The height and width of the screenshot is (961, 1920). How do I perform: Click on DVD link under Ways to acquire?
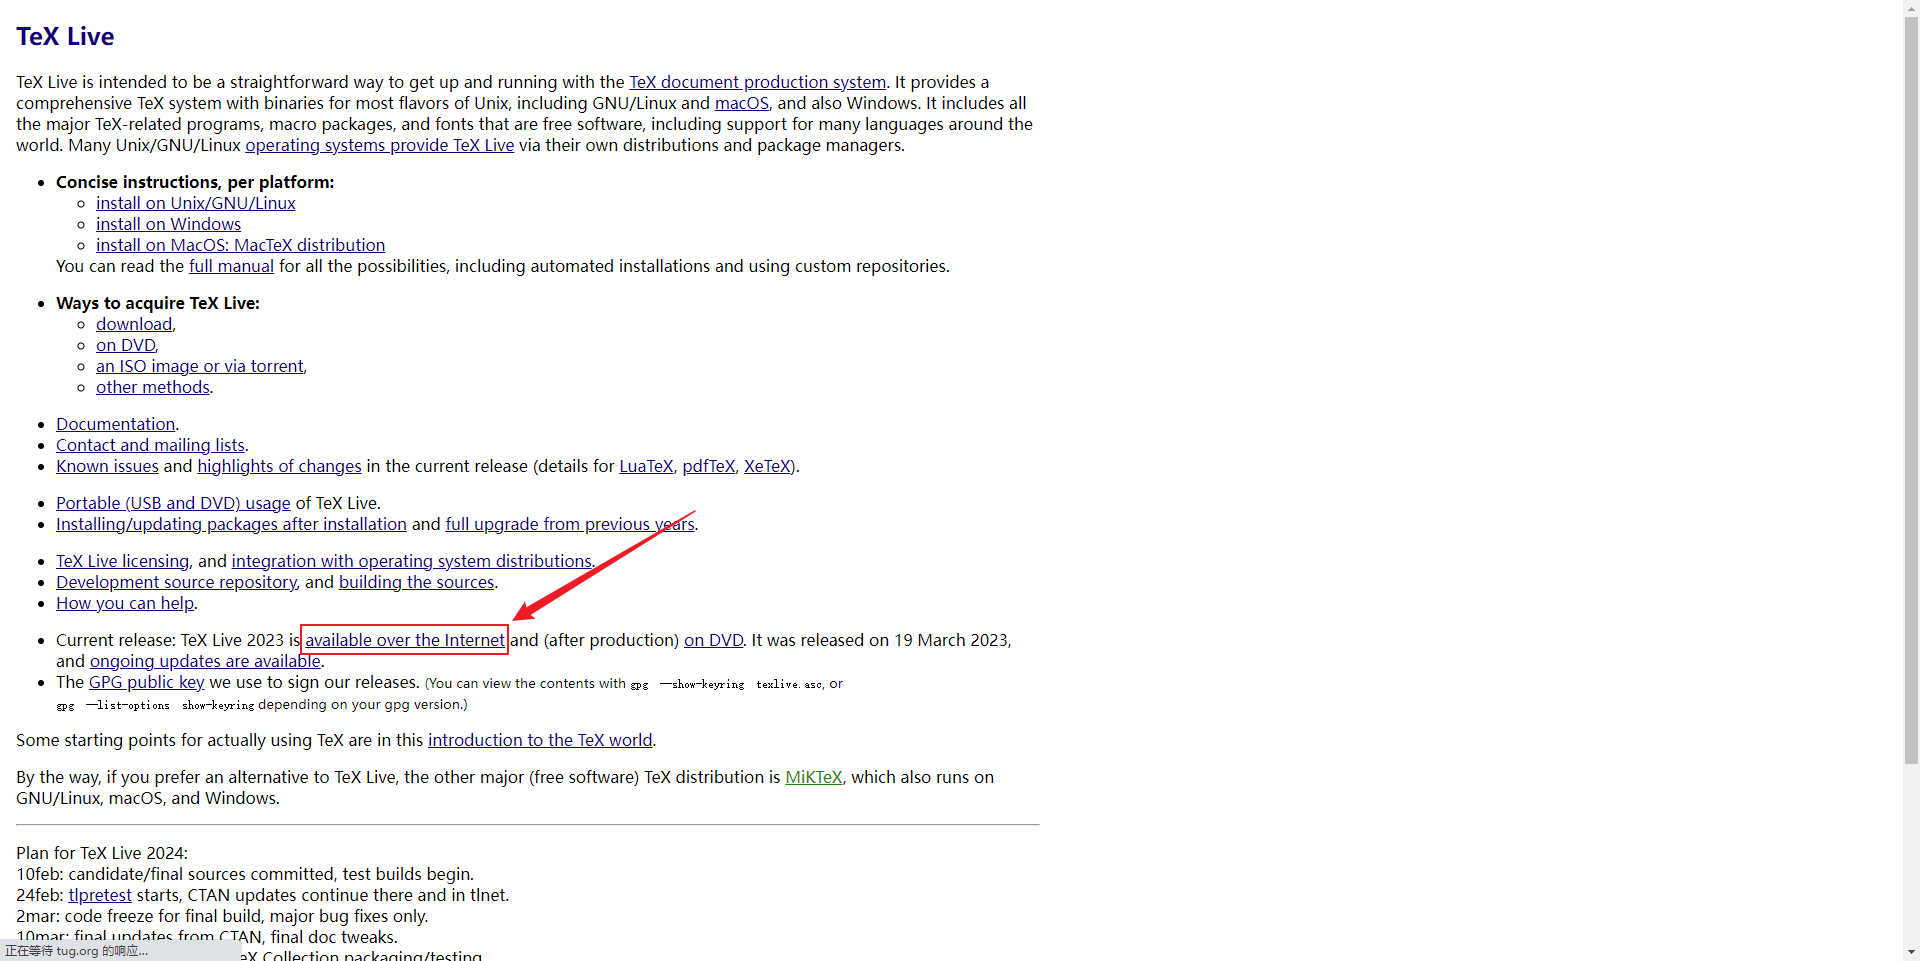point(126,345)
